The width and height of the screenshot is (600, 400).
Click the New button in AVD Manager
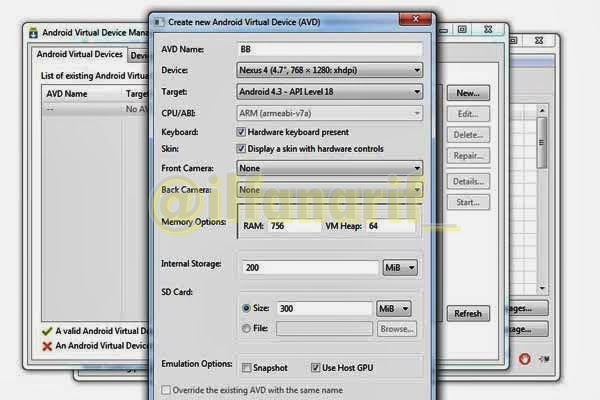[468, 93]
